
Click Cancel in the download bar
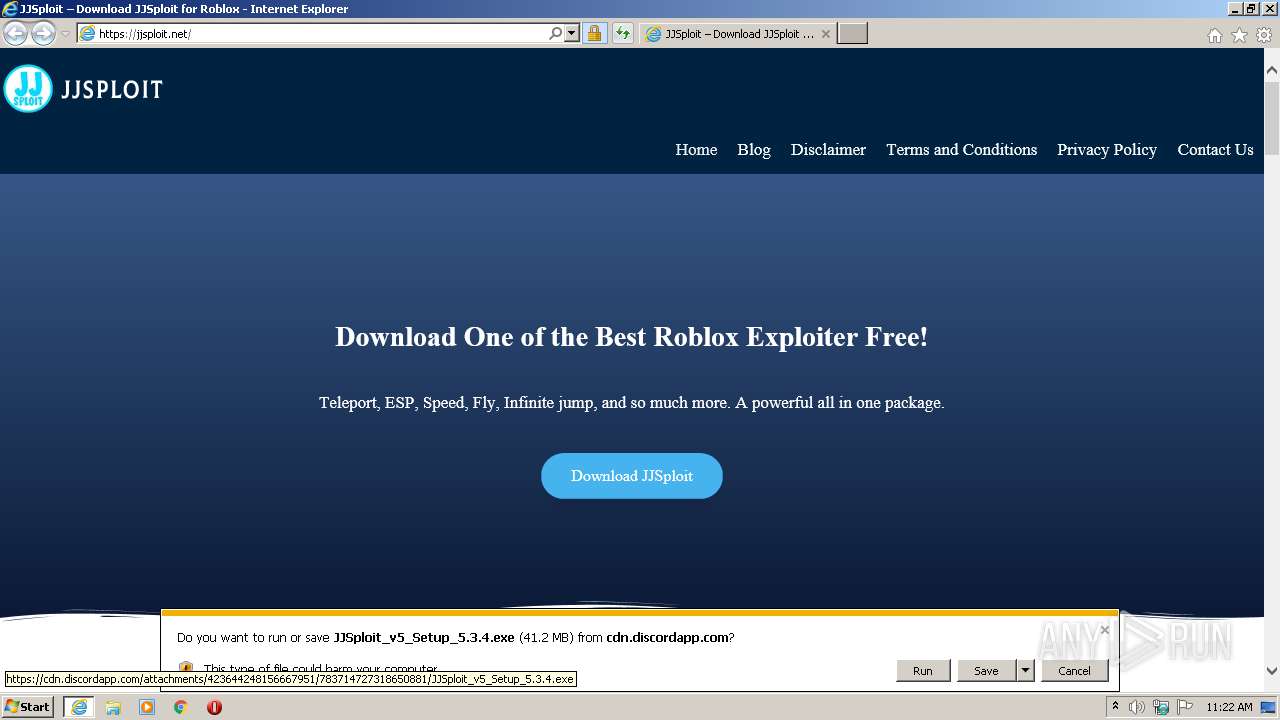pyautogui.click(x=1074, y=671)
